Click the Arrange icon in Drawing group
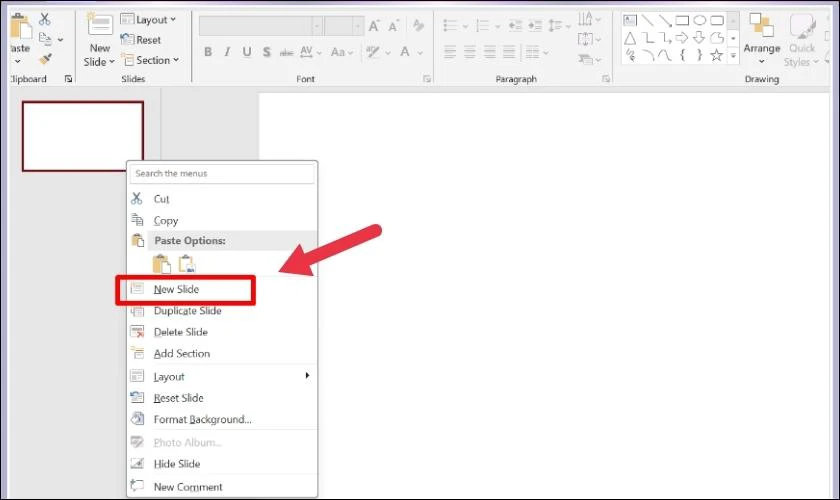The image size is (840, 500). point(761,25)
